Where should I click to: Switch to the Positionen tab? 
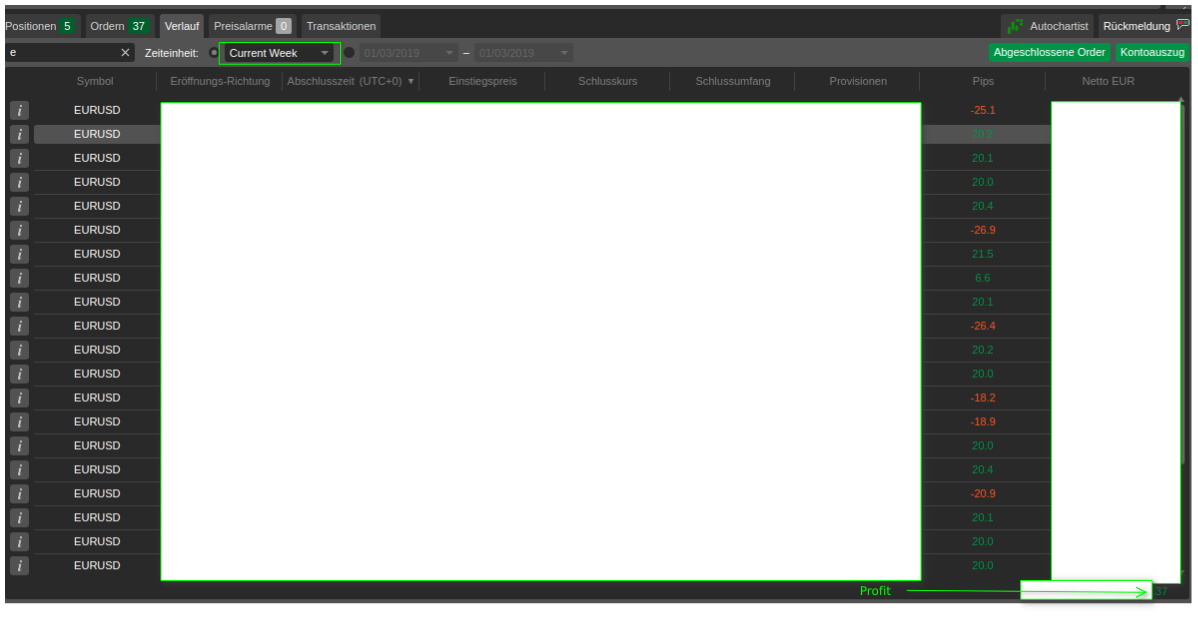[x=40, y=26]
